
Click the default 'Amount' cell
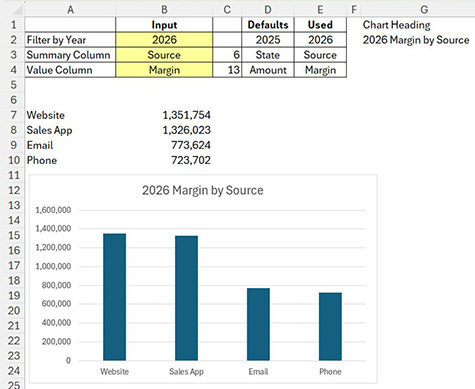(x=268, y=70)
